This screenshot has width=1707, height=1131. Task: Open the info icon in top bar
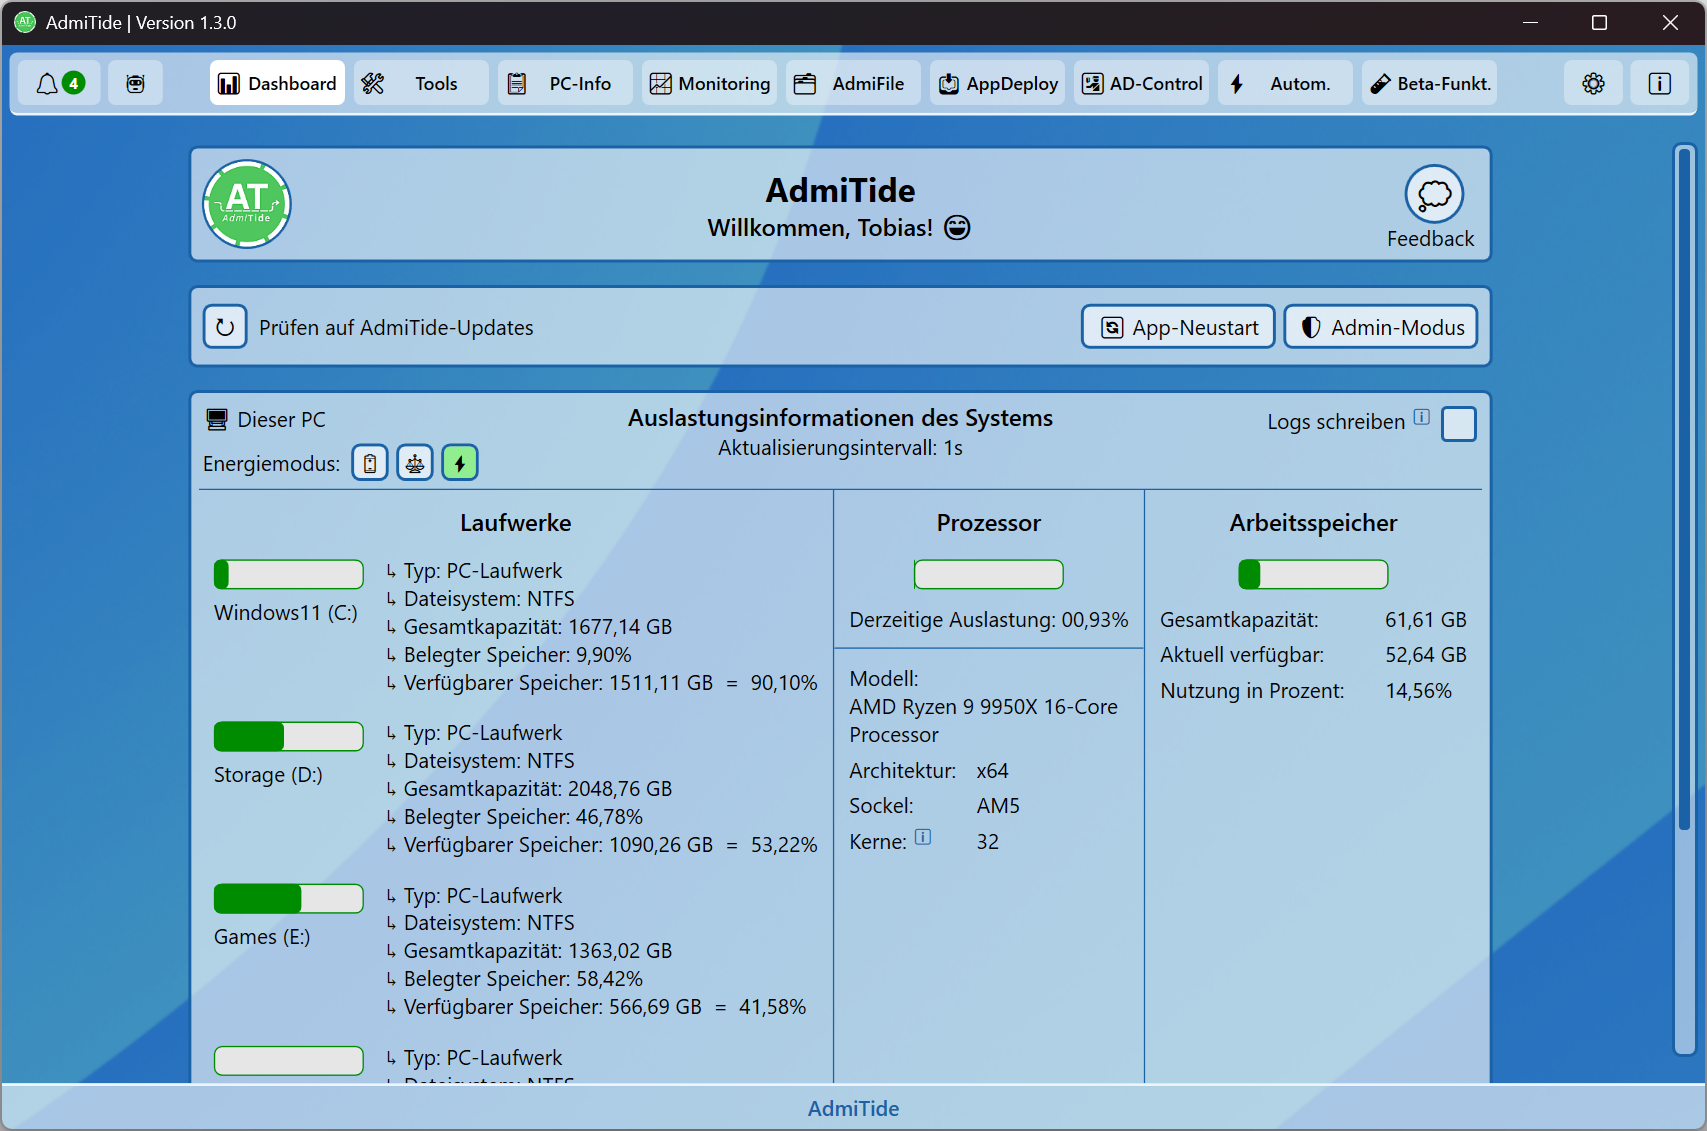[x=1659, y=83]
